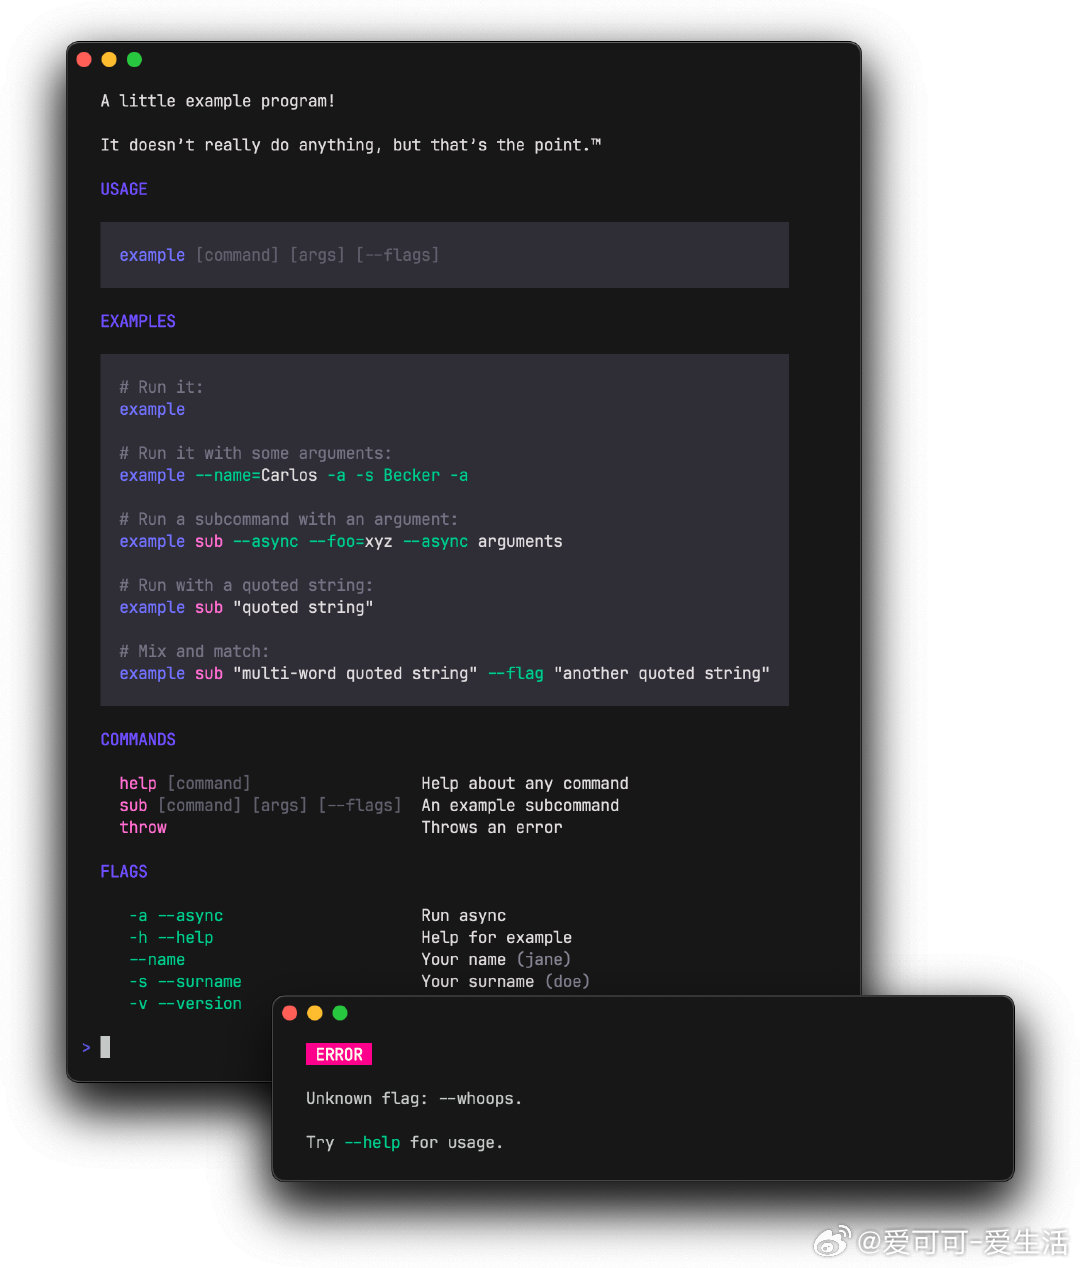Click '"multi-word quoted string"' text
Viewport: 1080px width, 1268px height.
(x=355, y=673)
